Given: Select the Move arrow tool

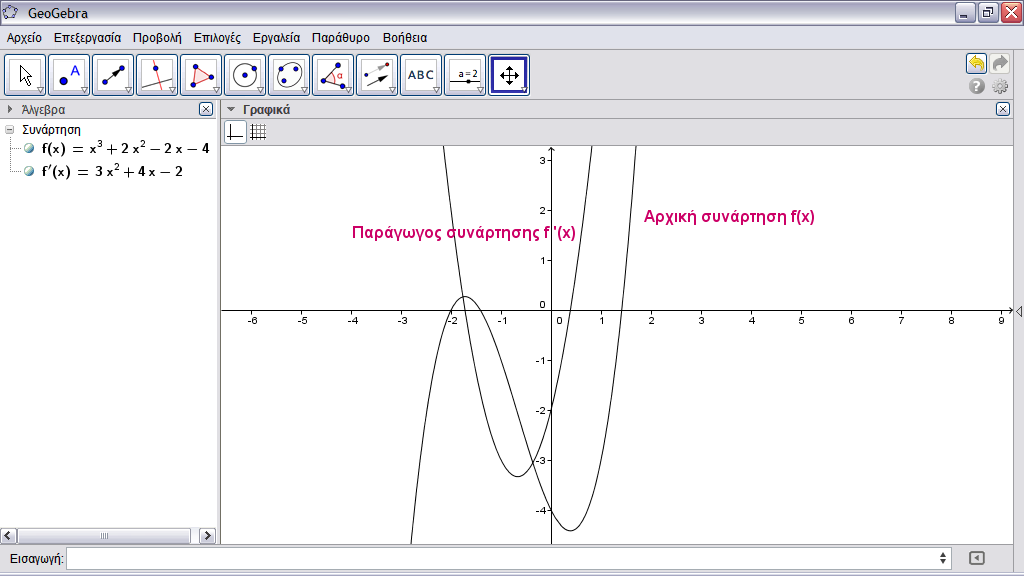Looking at the screenshot, I should [x=25, y=75].
